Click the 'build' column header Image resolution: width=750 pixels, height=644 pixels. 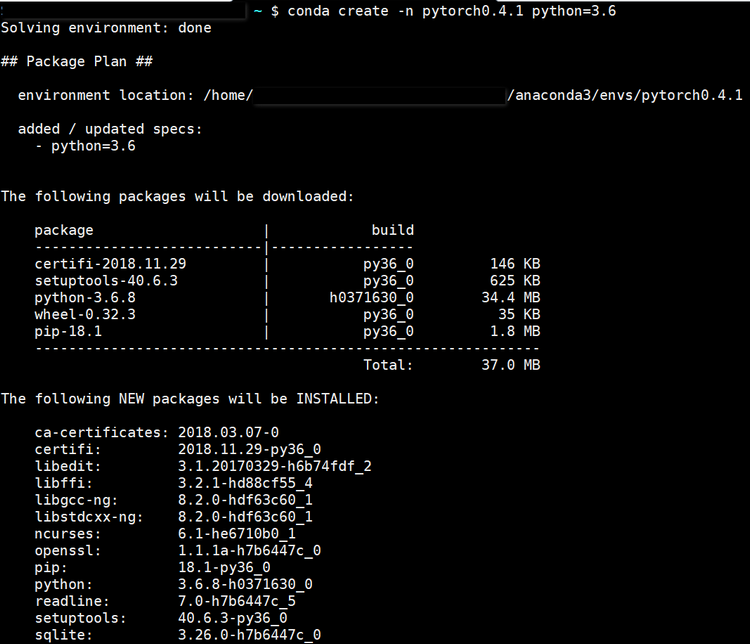point(393,230)
